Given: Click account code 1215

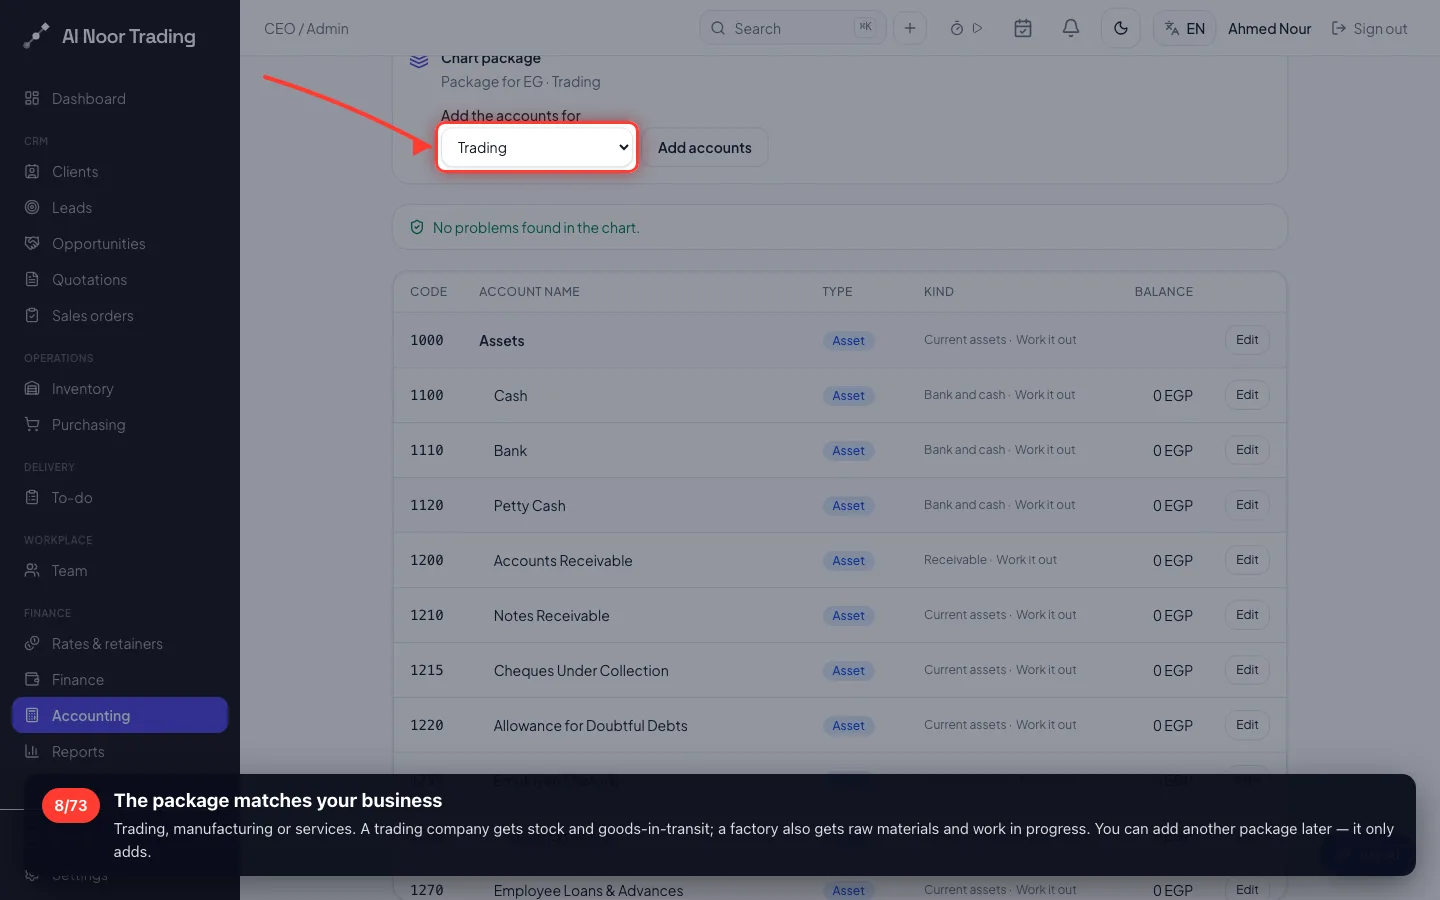Looking at the screenshot, I should (x=427, y=670).
